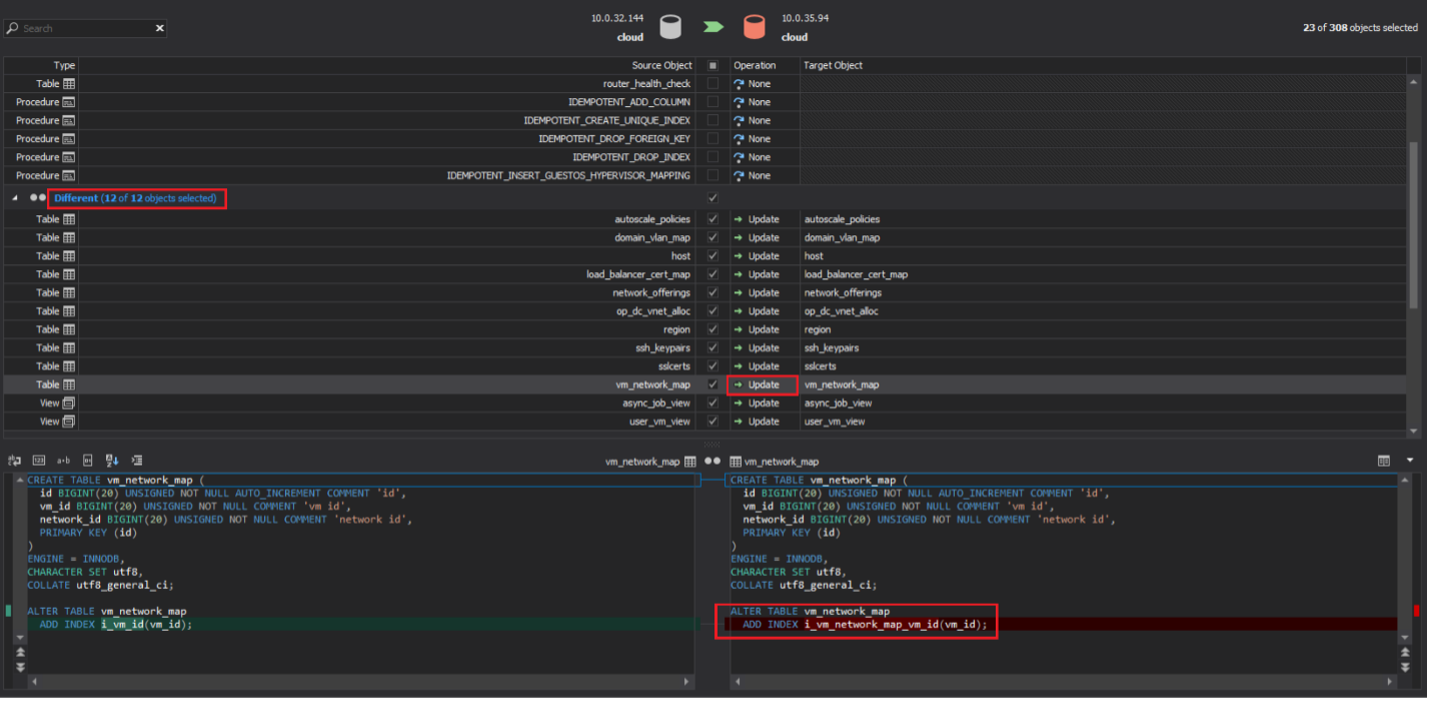The width and height of the screenshot is (1430, 702).
Task: Select the 10.0.35.94 cloud target label
Action: click(805, 27)
